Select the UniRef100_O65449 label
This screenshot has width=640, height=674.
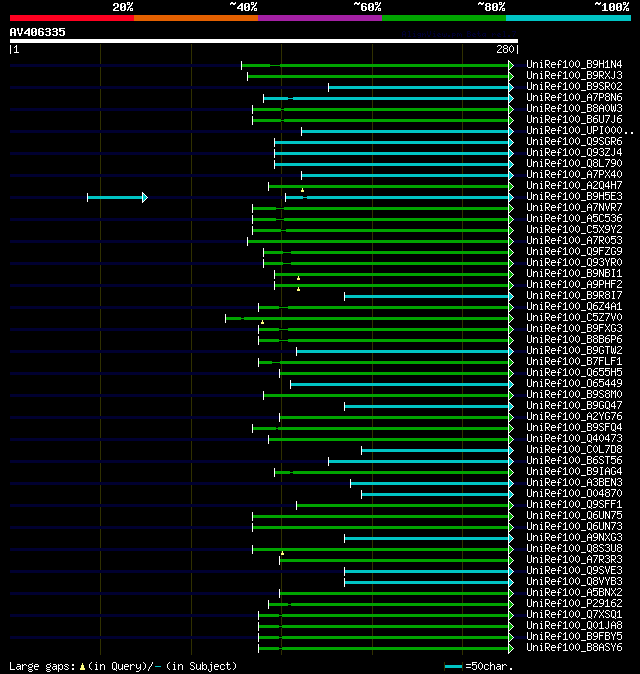click(x=574, y=383)
